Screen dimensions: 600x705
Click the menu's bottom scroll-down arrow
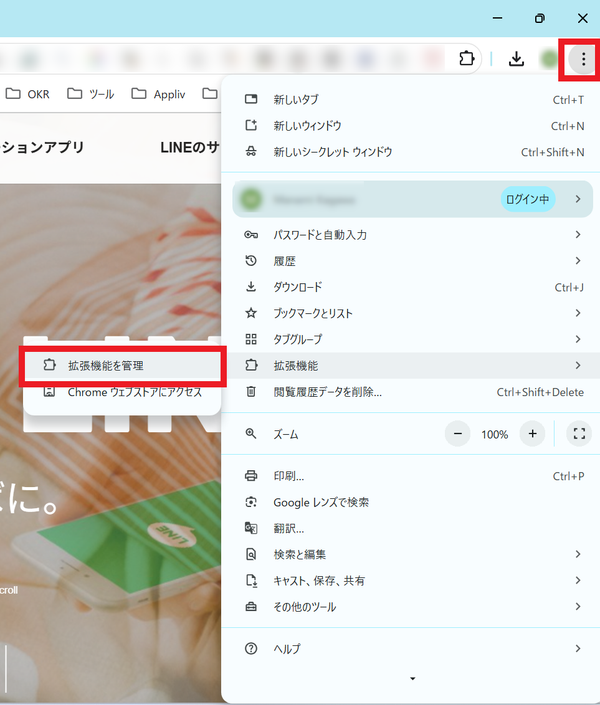pos(412,678)
